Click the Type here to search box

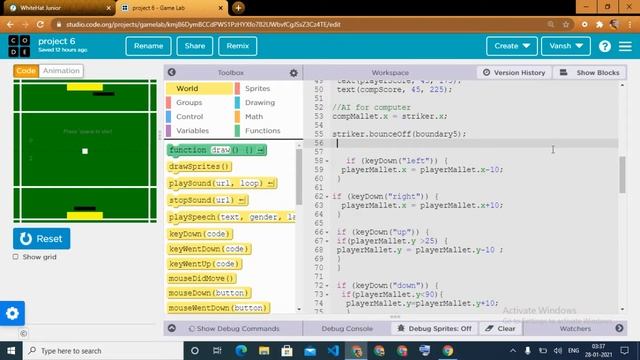103,351
